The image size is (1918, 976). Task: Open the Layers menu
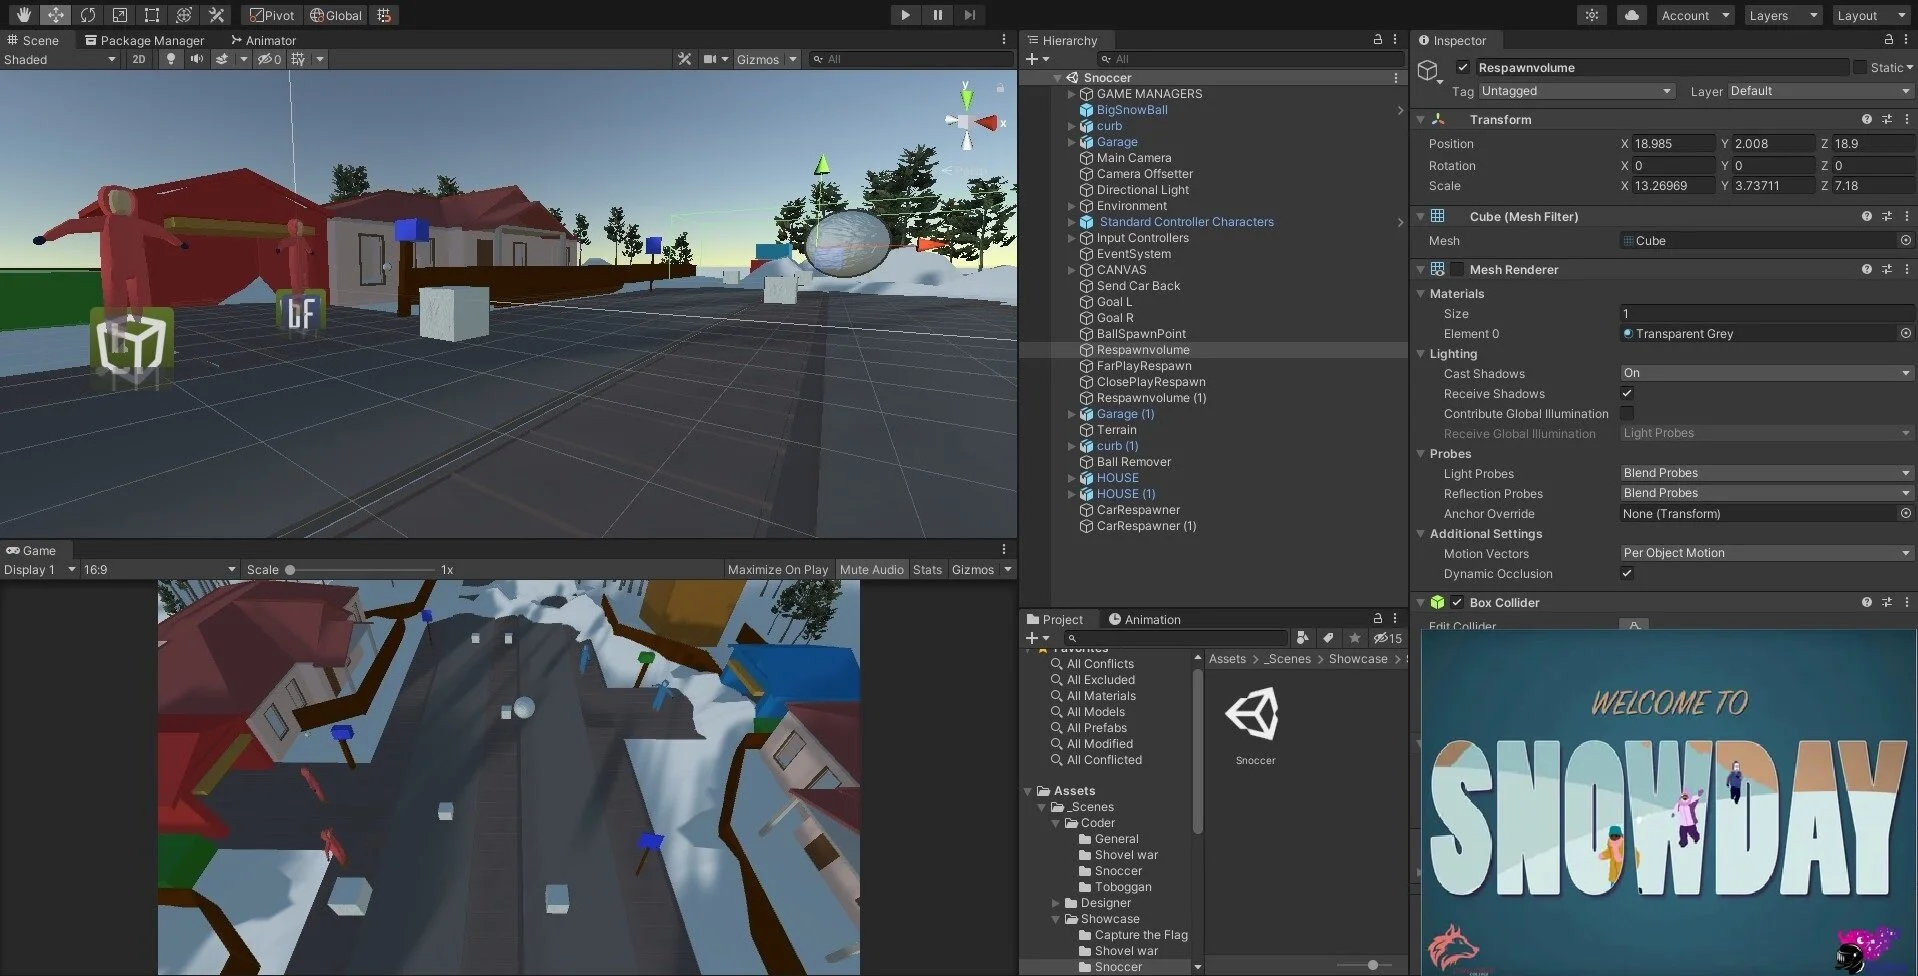1784,15
